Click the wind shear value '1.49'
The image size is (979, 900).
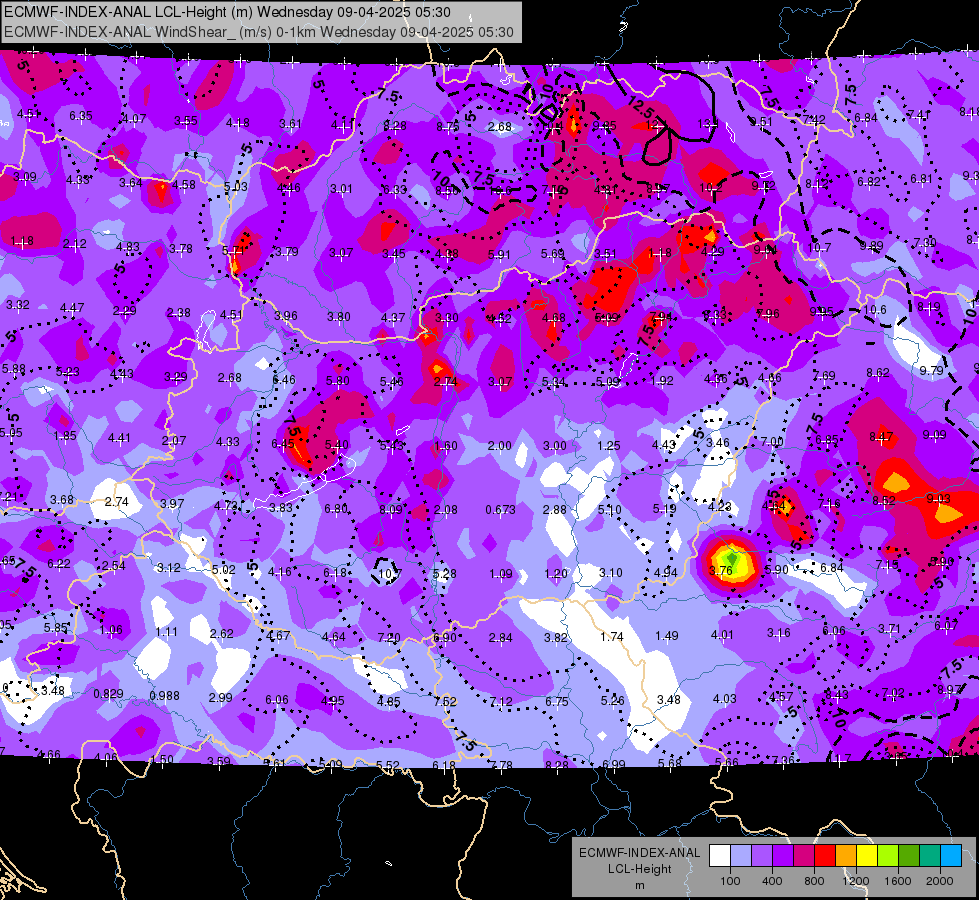click(x=667, y=636)
